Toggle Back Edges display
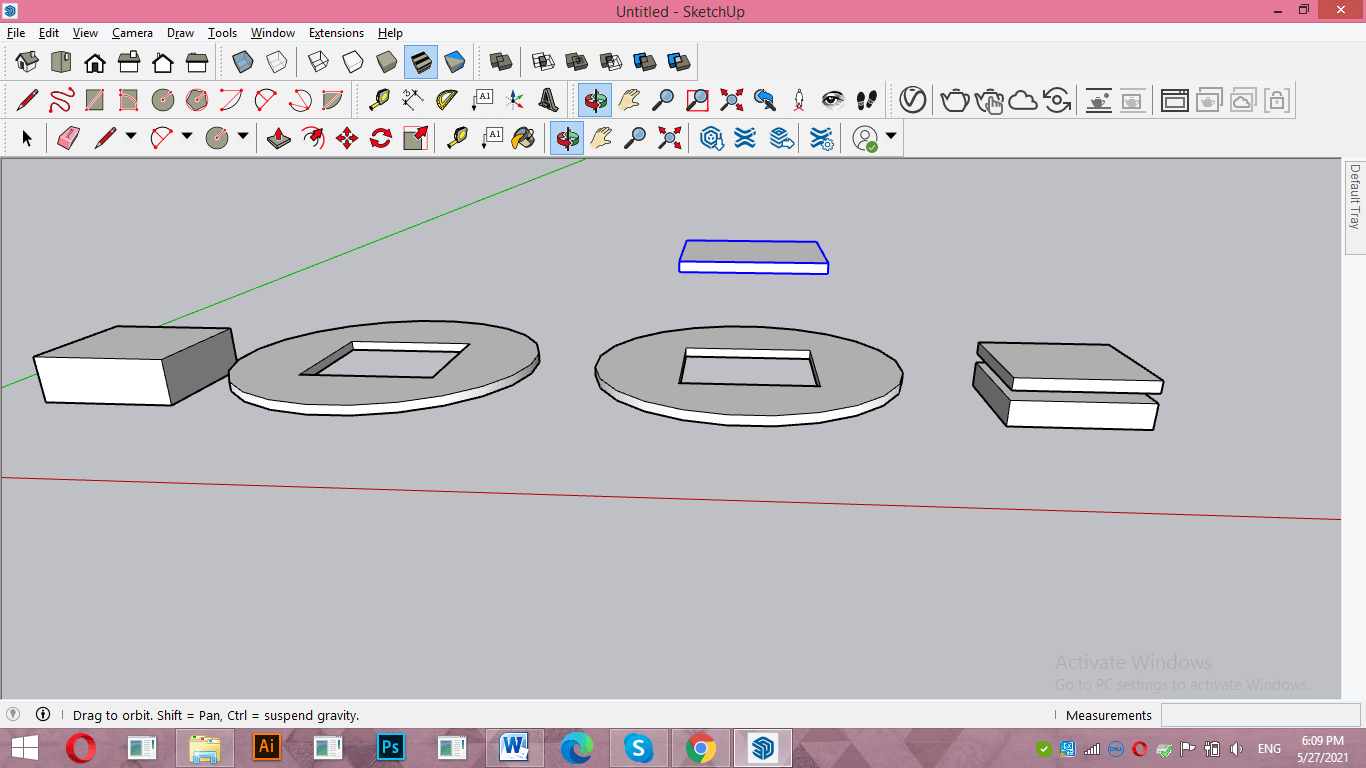 (277, 62)
